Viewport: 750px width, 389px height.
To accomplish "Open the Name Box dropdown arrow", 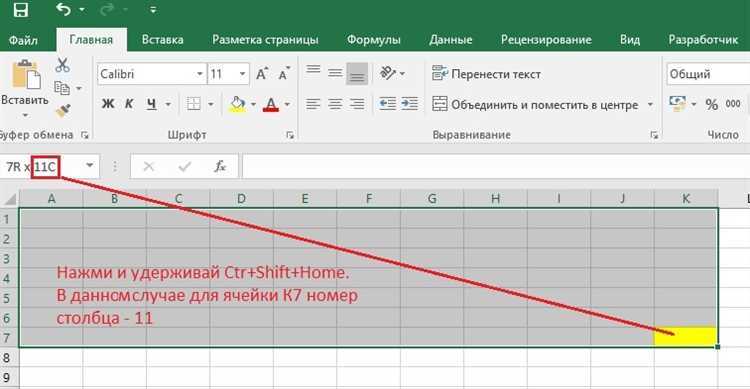I will click(x=89, y=166).
